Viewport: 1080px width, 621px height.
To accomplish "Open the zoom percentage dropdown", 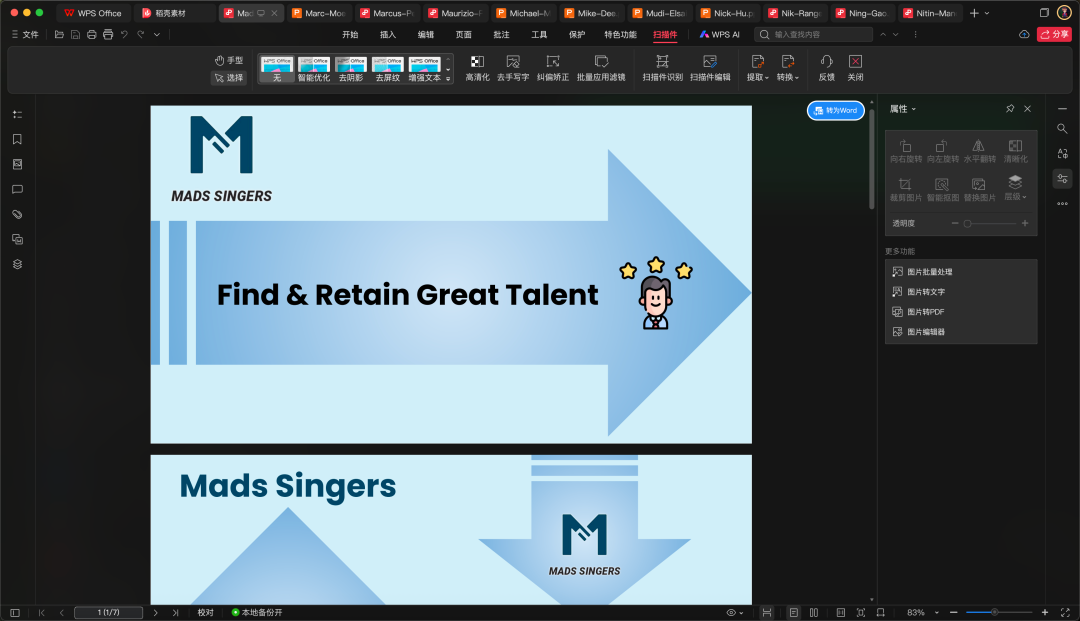I will tap(937, 612).
